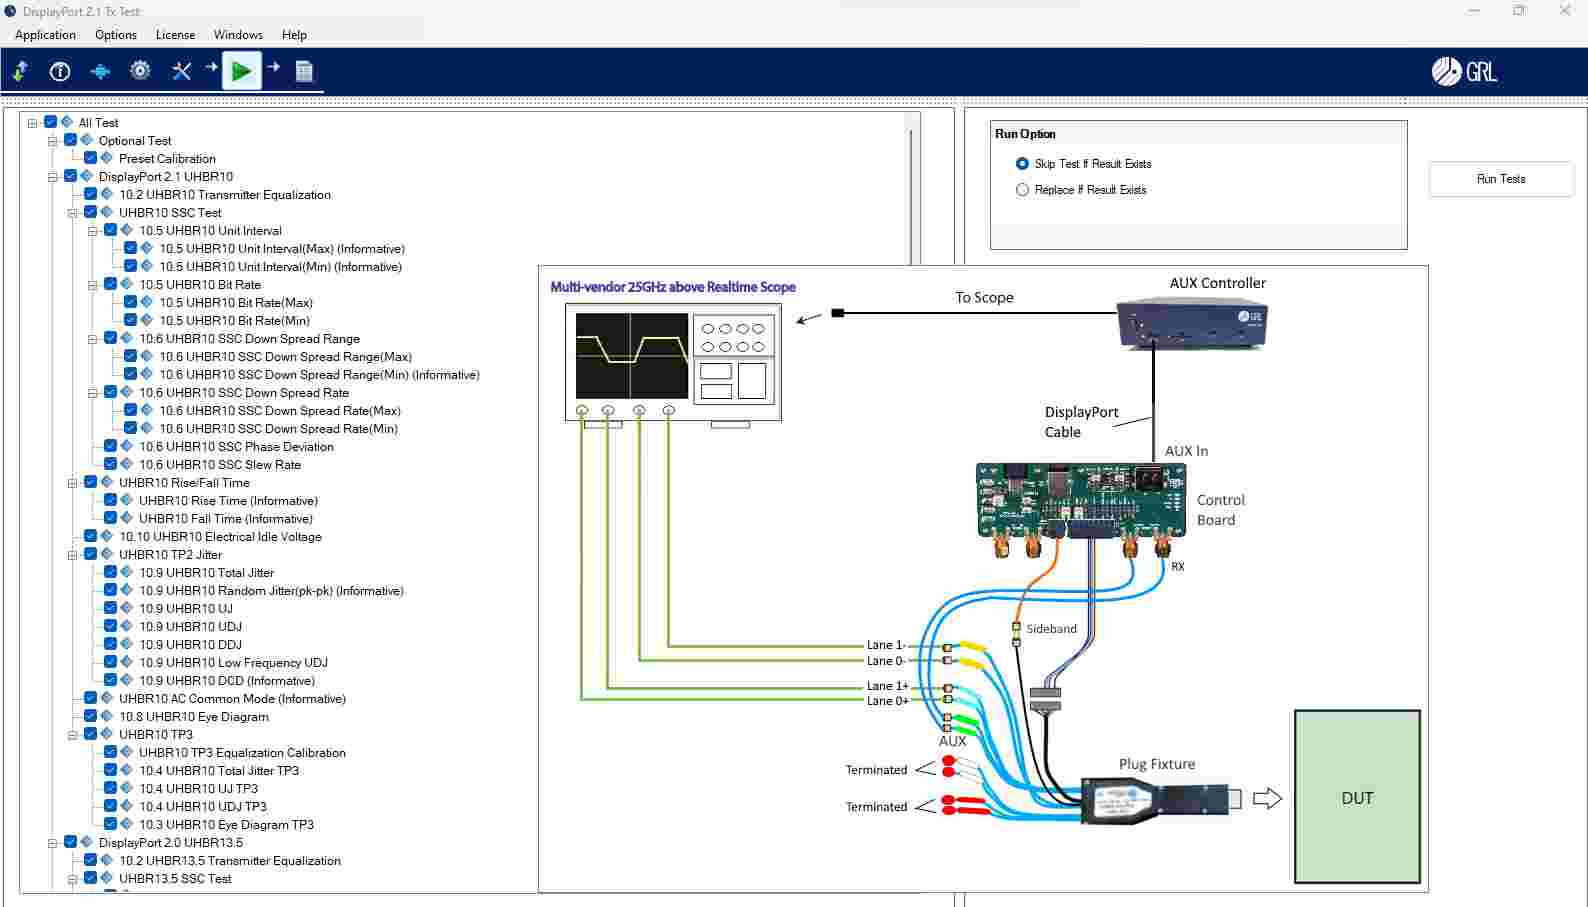Image resolution: width=1588 pixels, height=907 pixels.
Task: Select the green play run icon
Action: click(241, 71)
